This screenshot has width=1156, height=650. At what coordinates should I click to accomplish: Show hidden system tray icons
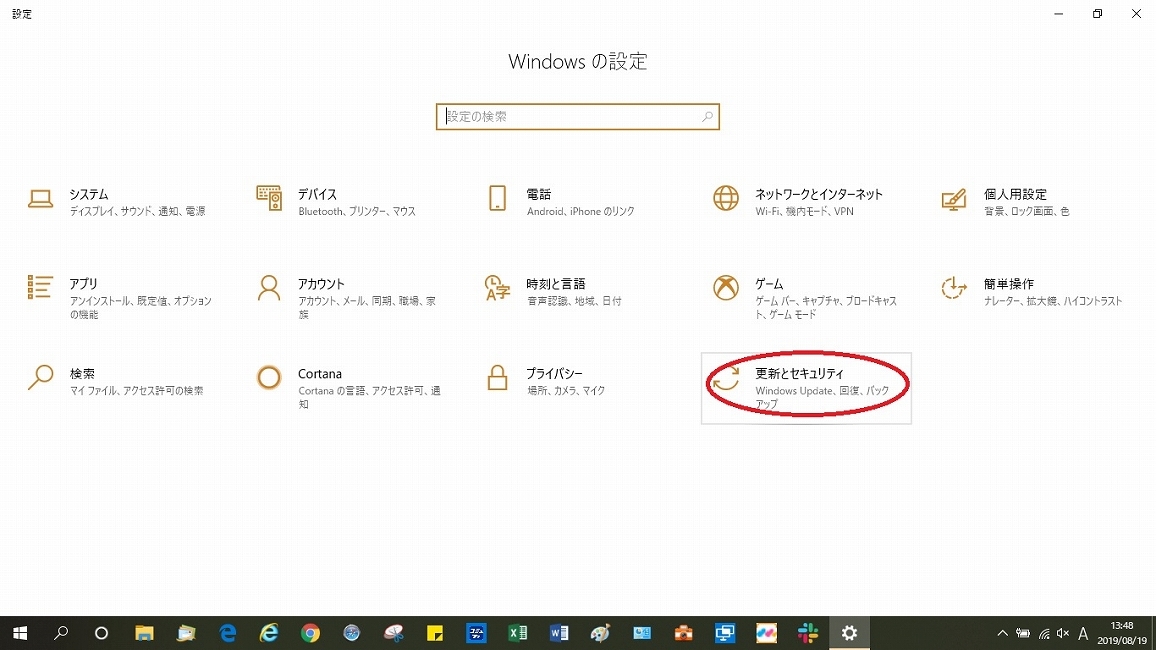[1003, 633]
